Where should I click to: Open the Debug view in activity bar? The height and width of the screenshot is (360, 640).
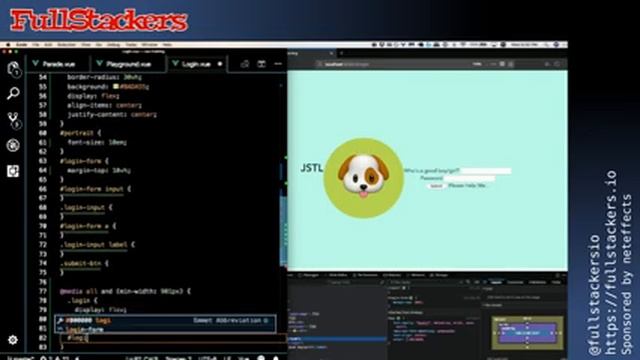pyautogui.click(x=13, y=145)
